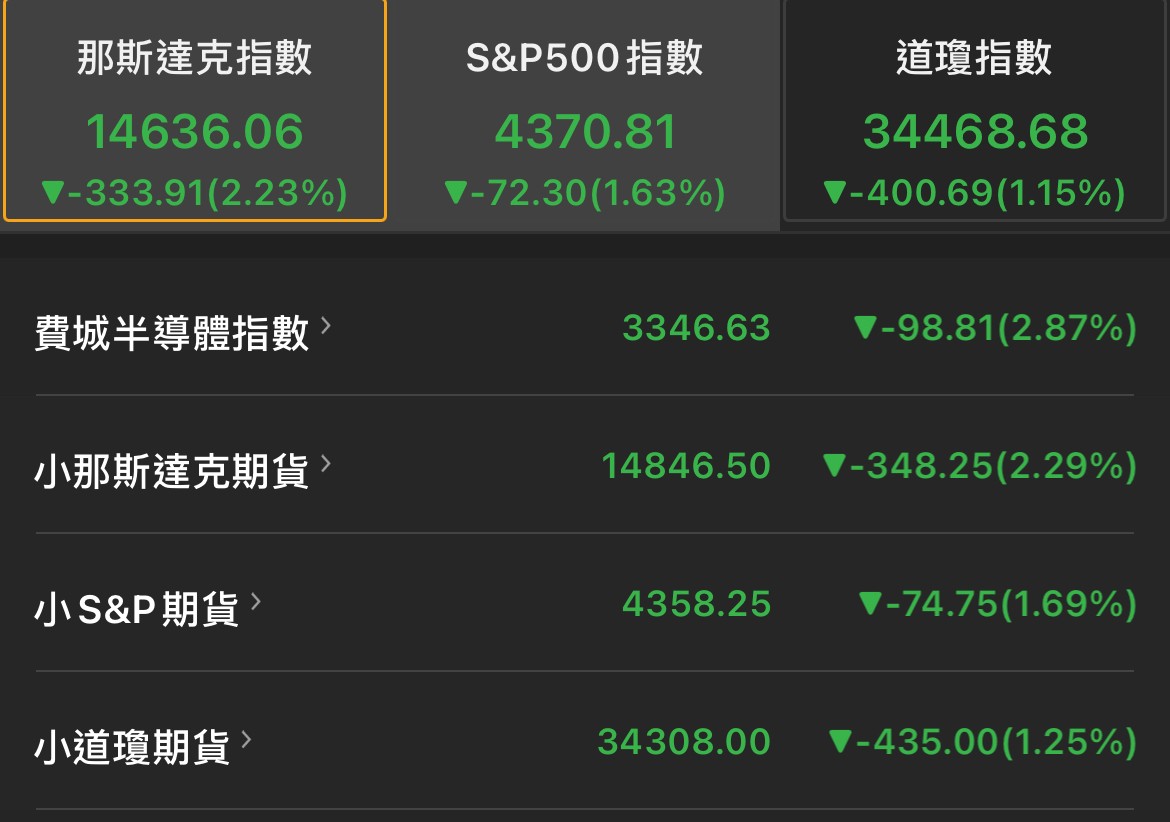Expand chevron next to 小那斯達克期貨

coord(325,464)
